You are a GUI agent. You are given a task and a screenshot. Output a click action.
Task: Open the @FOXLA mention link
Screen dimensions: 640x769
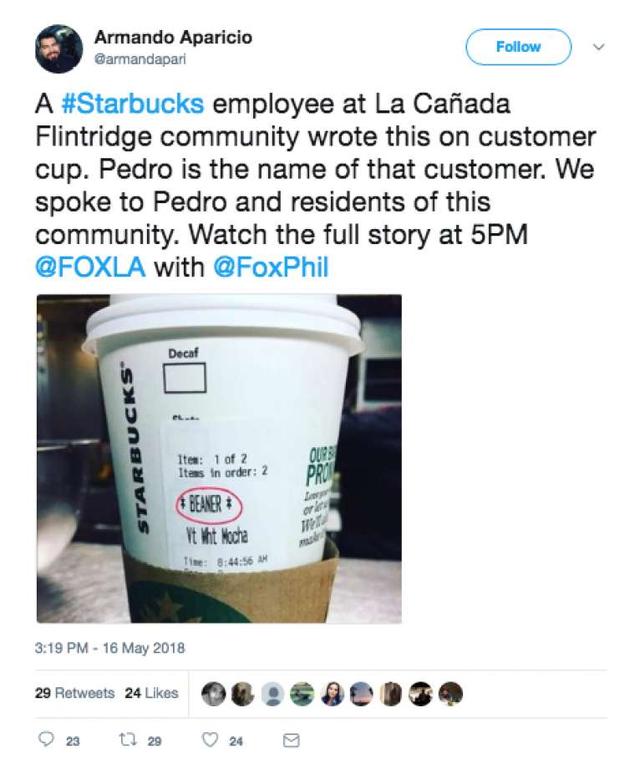tap(90, 267)
